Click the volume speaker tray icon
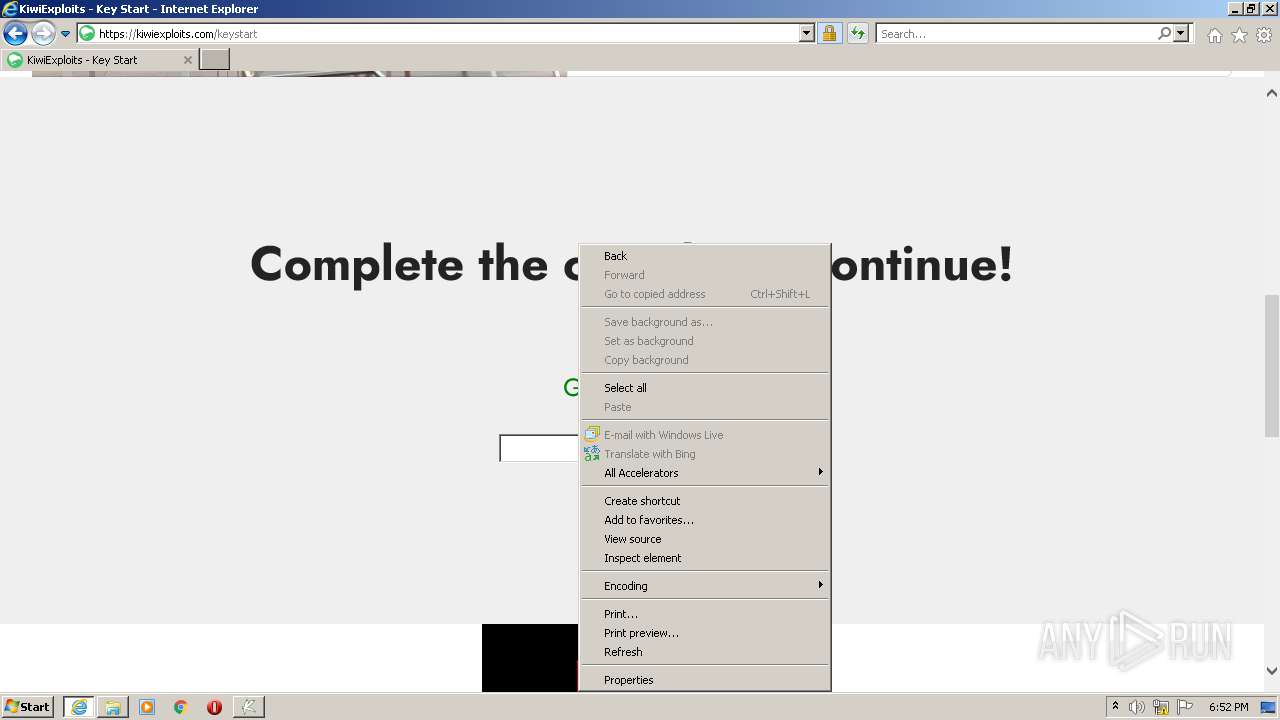The width and height of the screenshot is (1280, 720). [1137, 707]
